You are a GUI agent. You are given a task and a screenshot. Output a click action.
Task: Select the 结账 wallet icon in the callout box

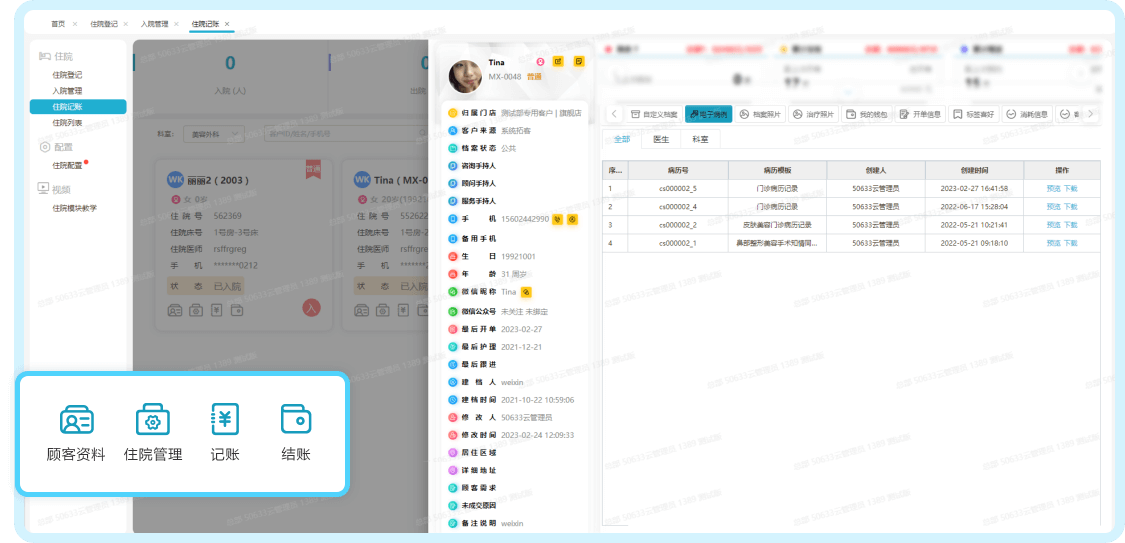coord(296,420)
